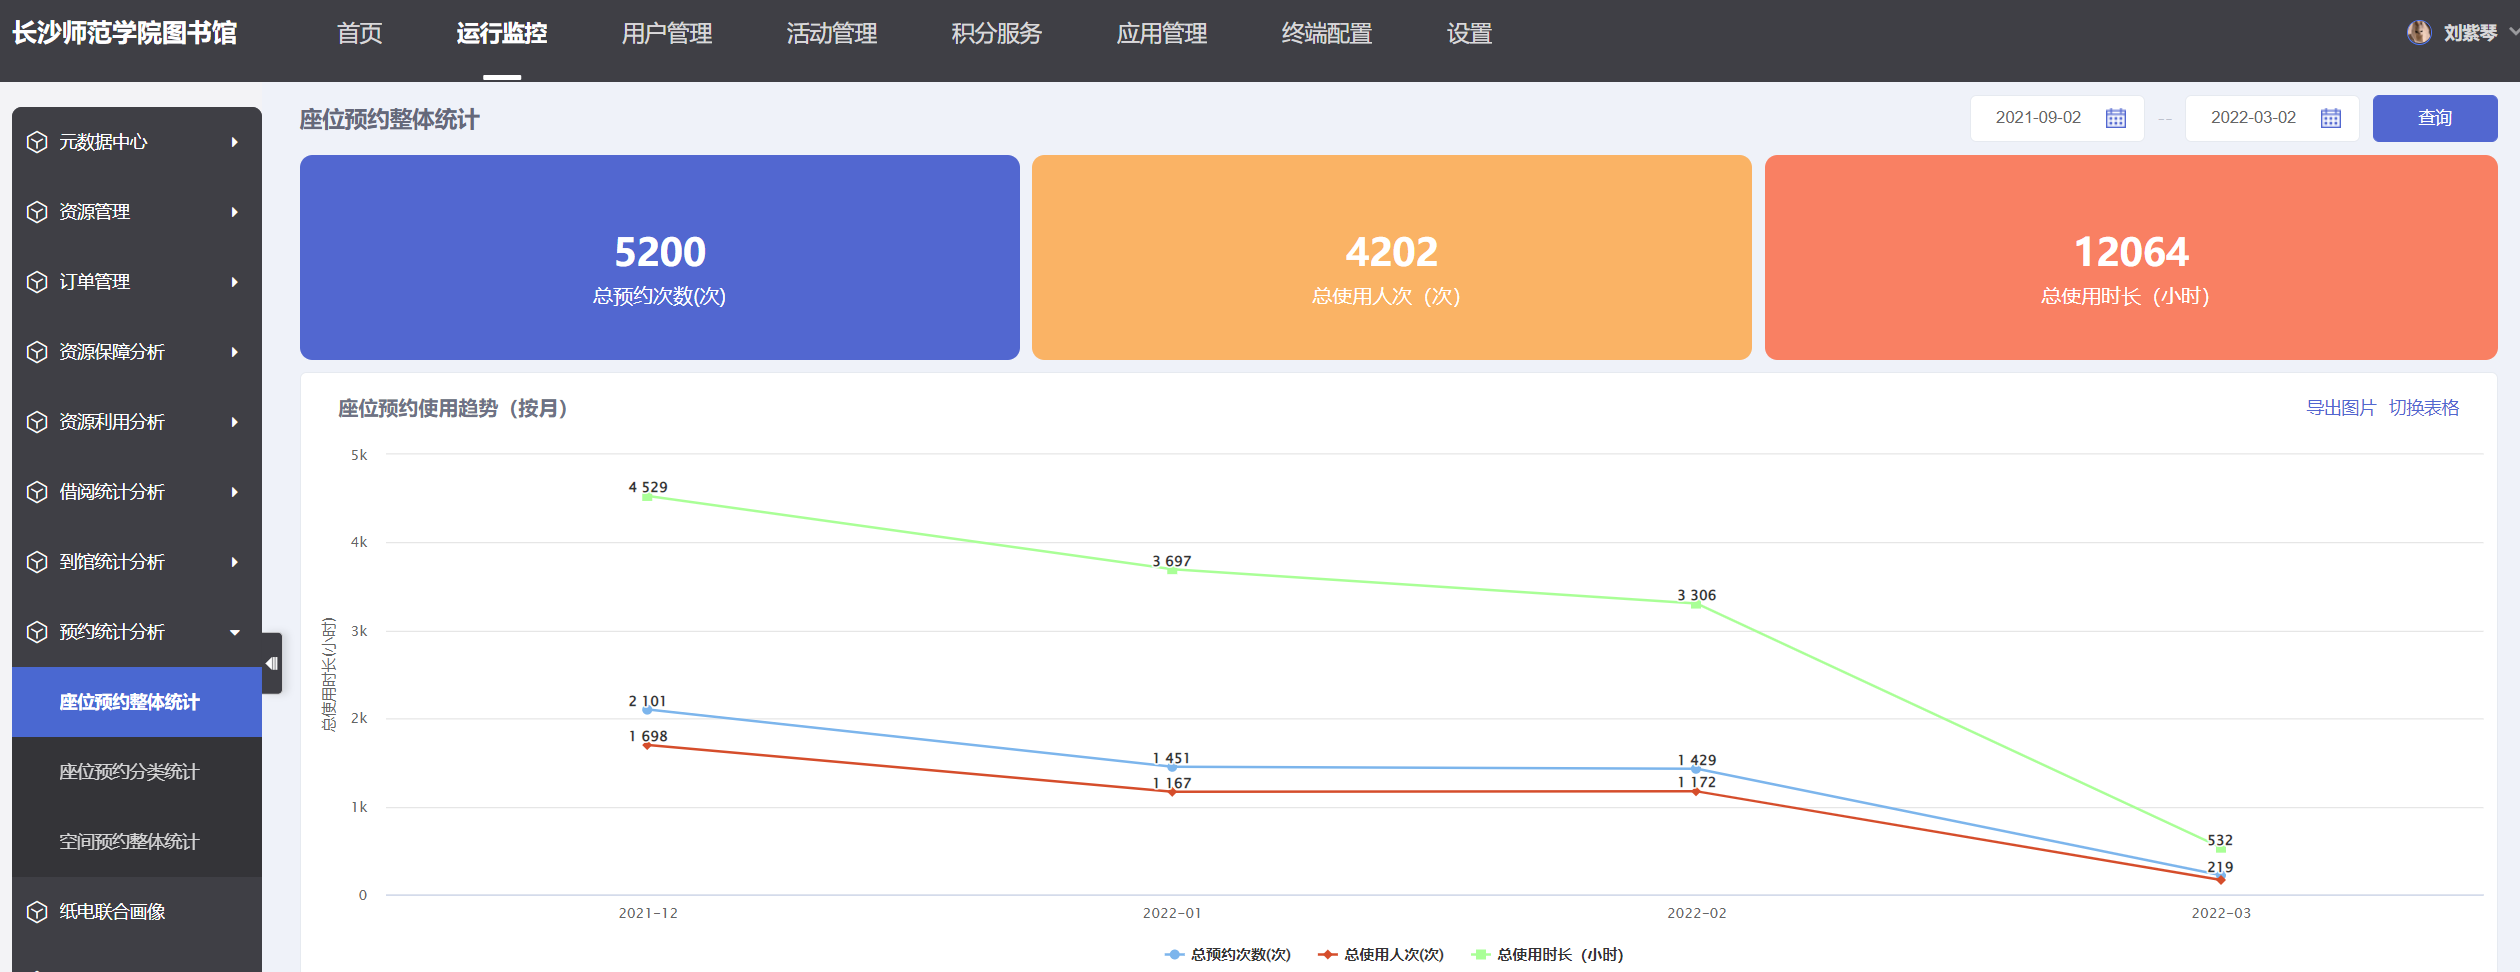Toggle the 总使用人次(次) legend series

pos(1381,955)
